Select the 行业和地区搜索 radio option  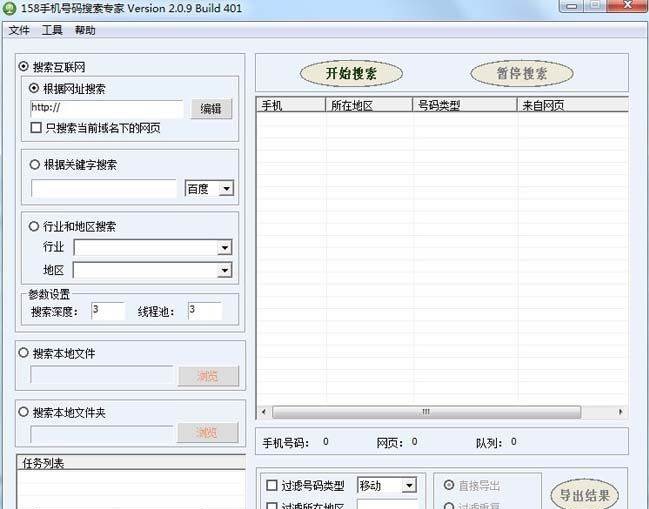(34, 226)
